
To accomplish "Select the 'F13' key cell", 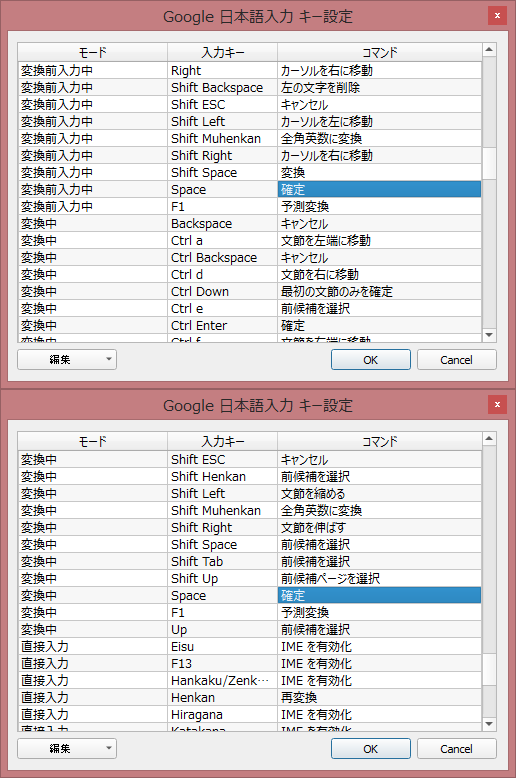I will (x=222, y=663).
